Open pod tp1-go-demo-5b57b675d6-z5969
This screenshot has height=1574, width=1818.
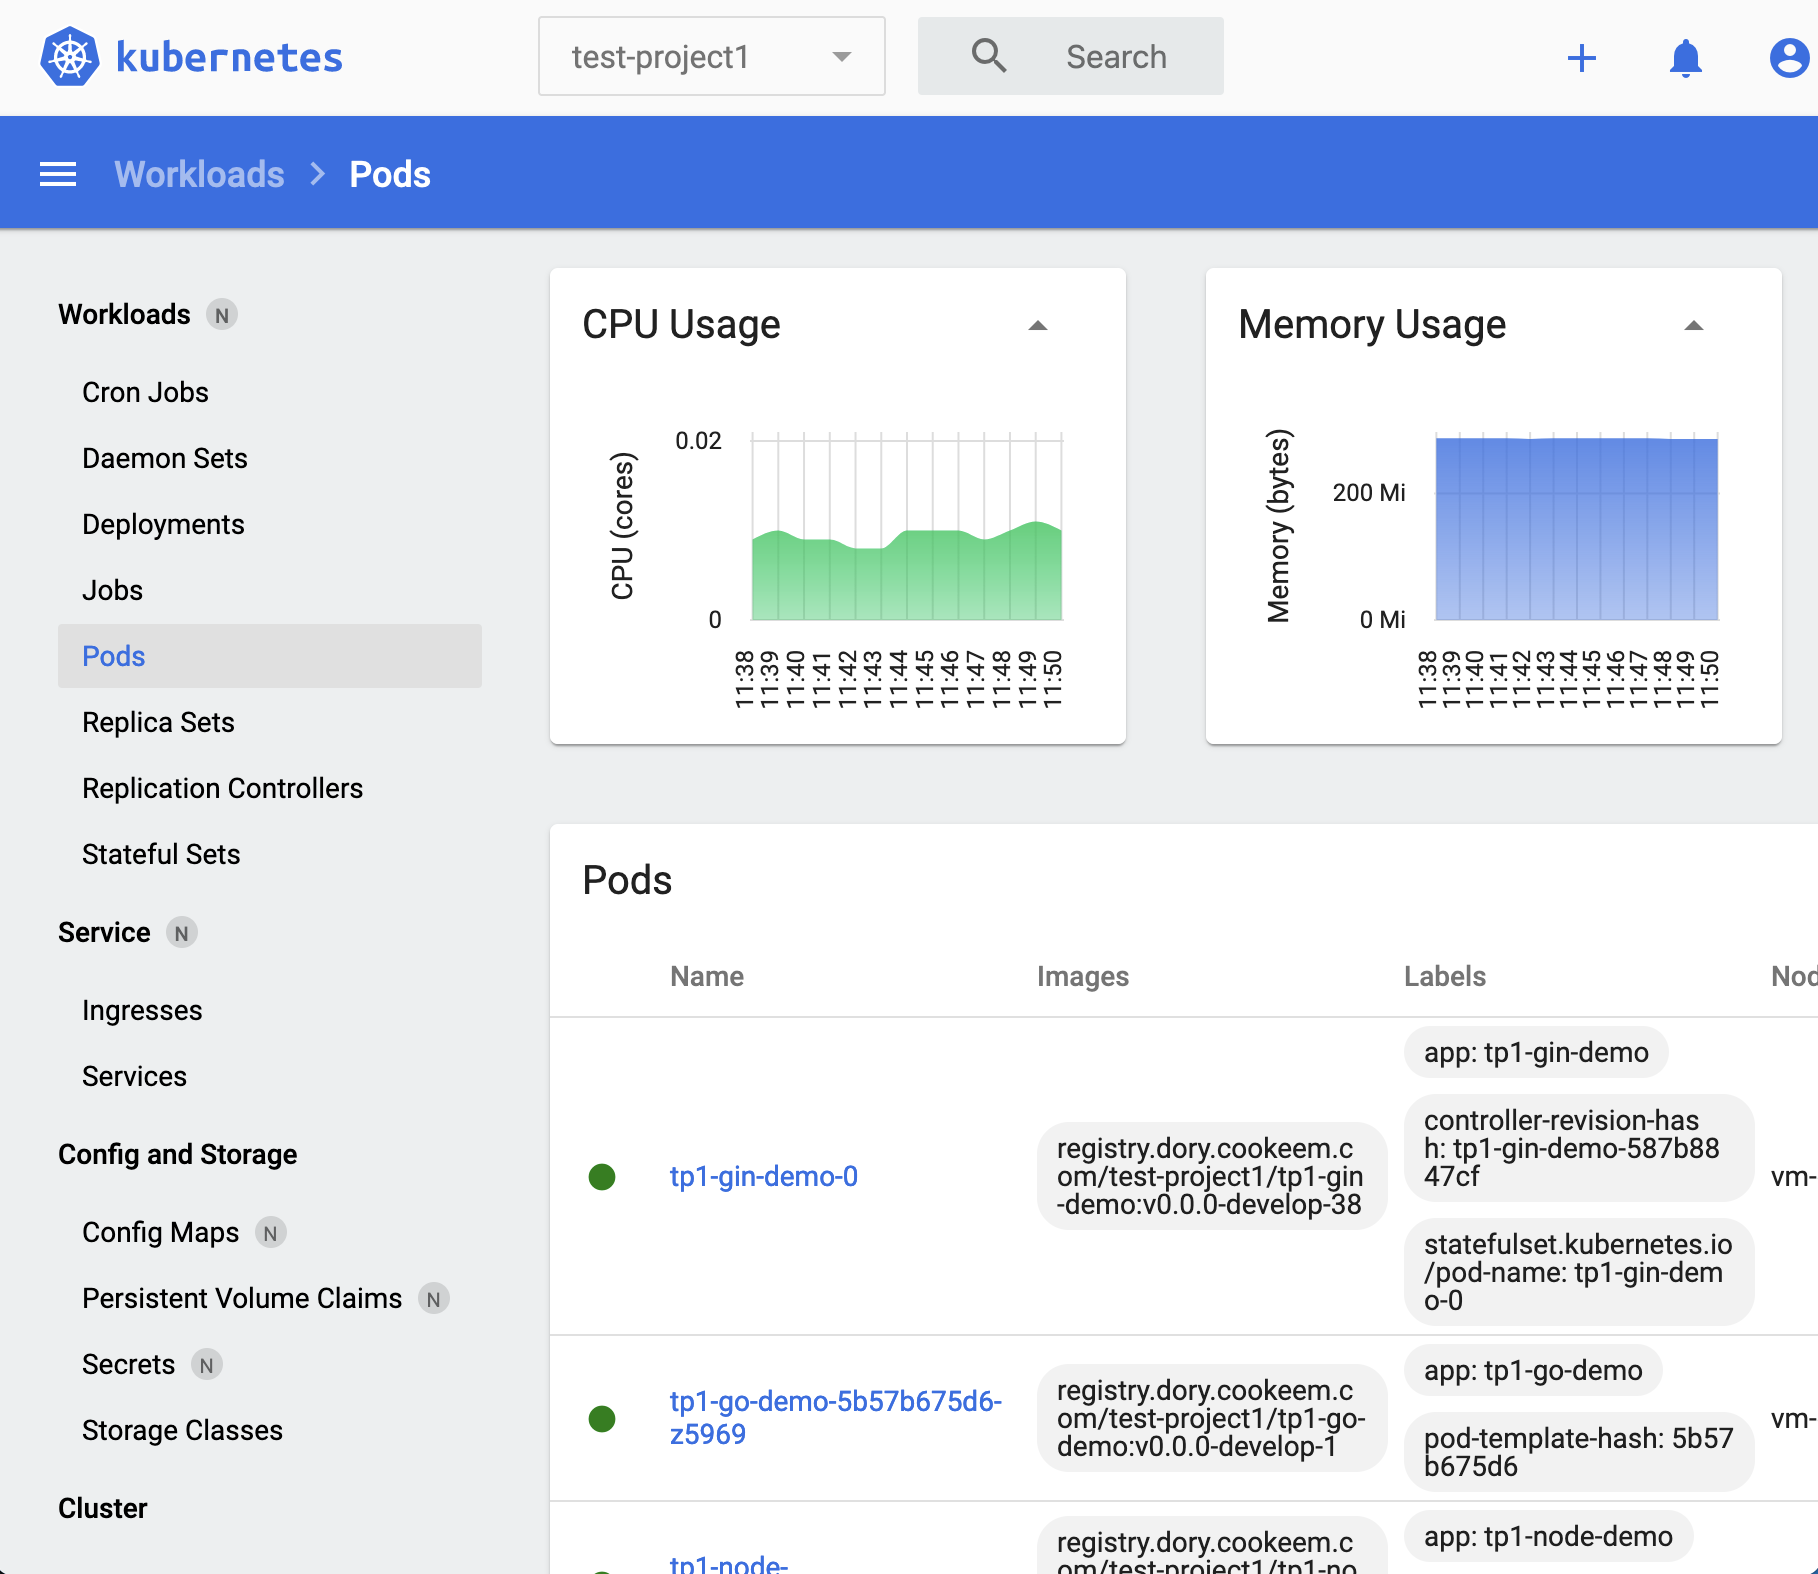click(835, 1417)
